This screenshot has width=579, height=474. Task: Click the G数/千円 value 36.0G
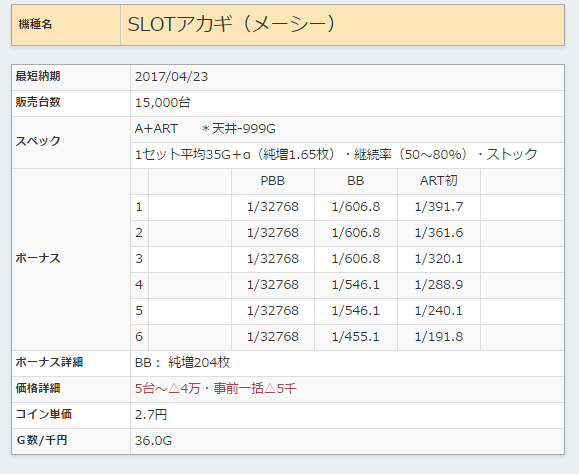point(153,440)
